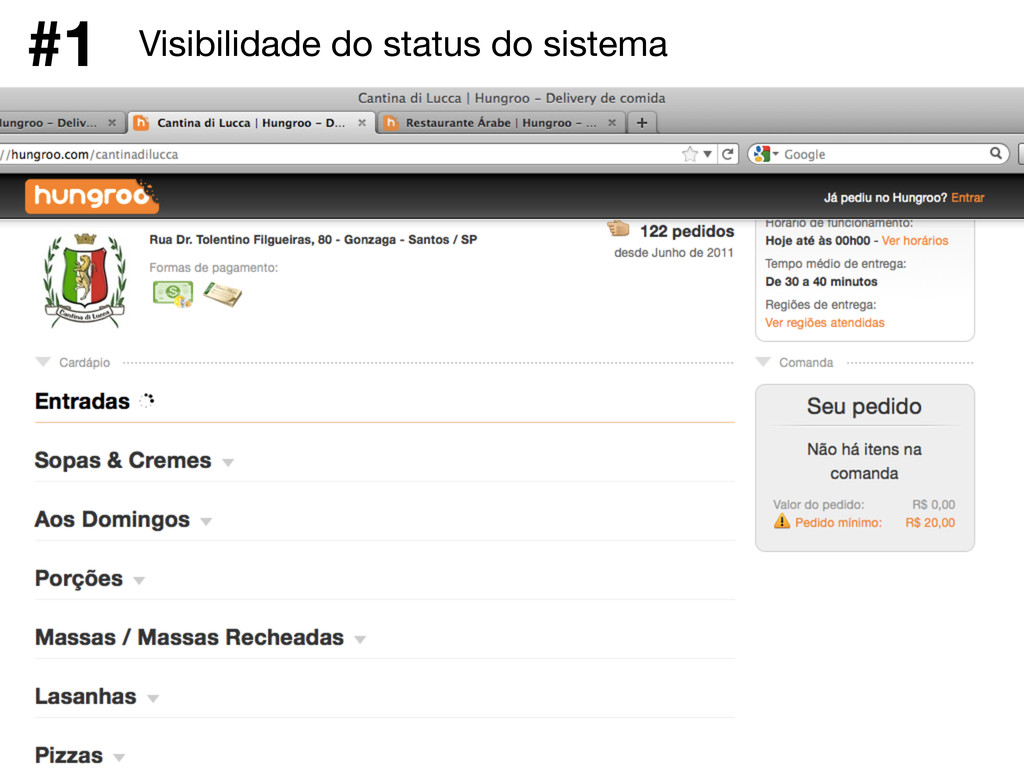Image resolution: width=1024 pixels, height=768 pixels.
Task: Click Hoje até às 00h00 text
Action: pyautogui.click(x=818, y=240)
